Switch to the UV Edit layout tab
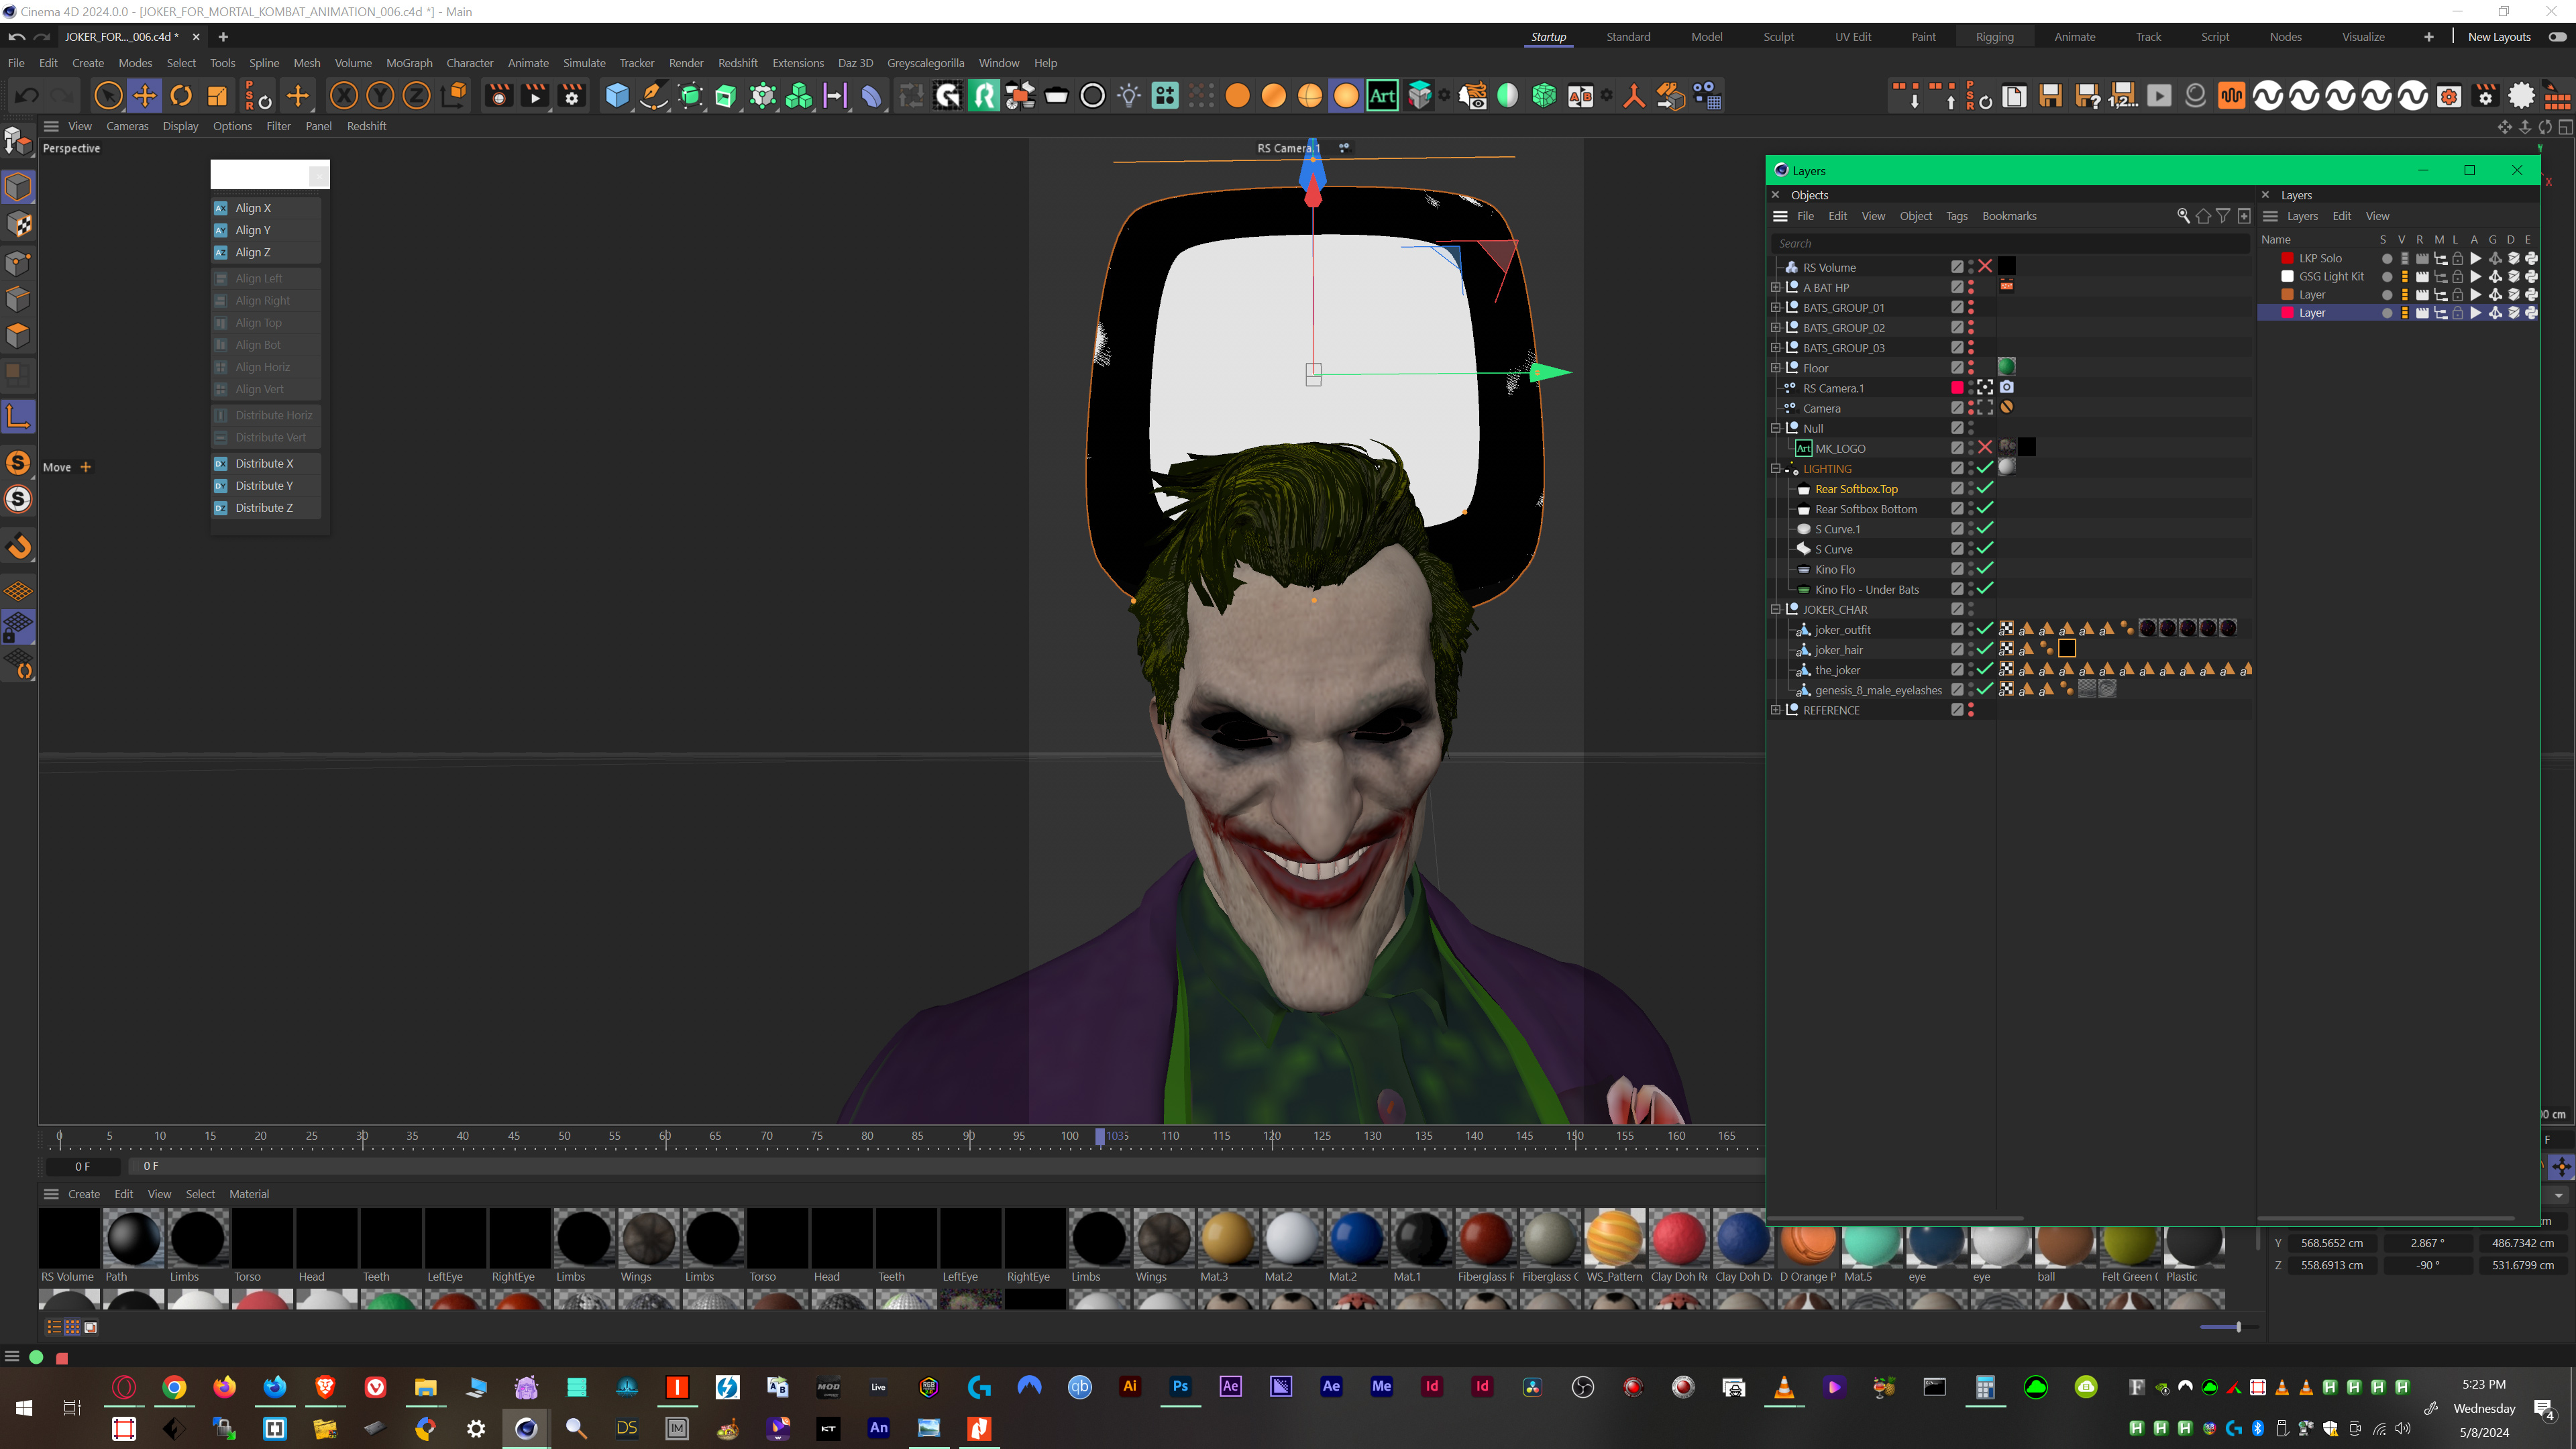 1852,37
